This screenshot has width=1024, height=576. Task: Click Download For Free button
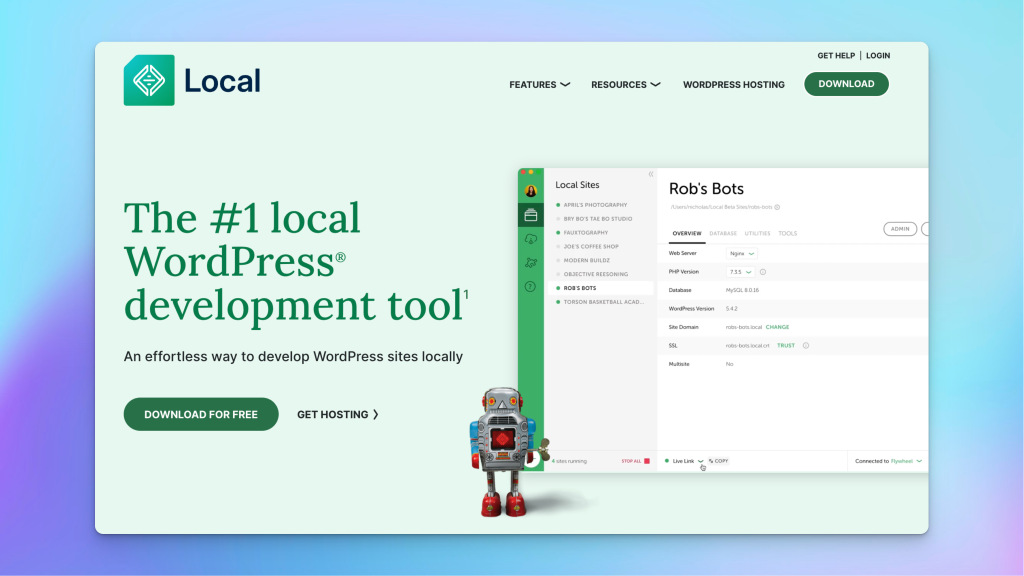(201, 414)
